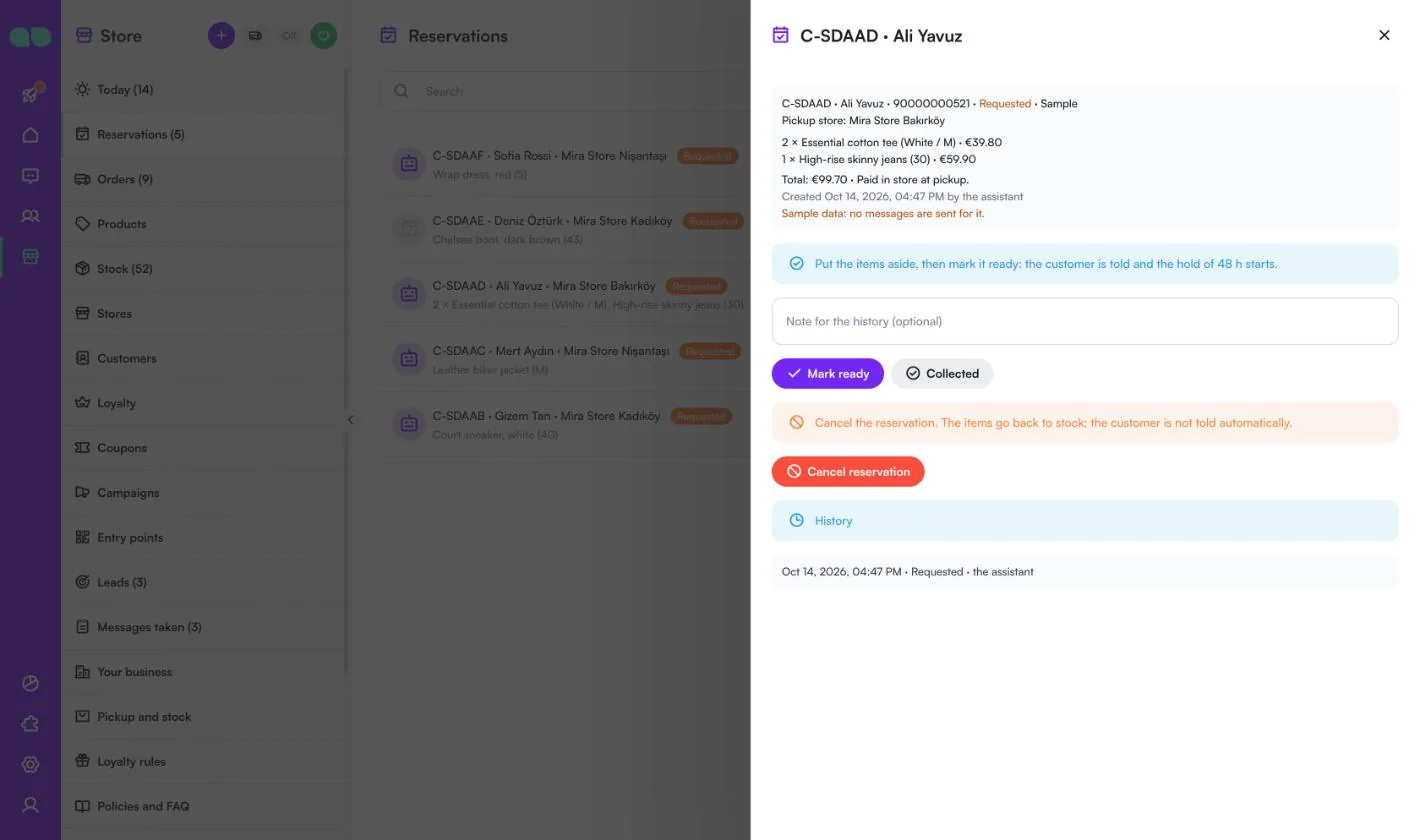Open the puzzle piece integrations icon
This screenshot has height=840, width=1420.
30,724
